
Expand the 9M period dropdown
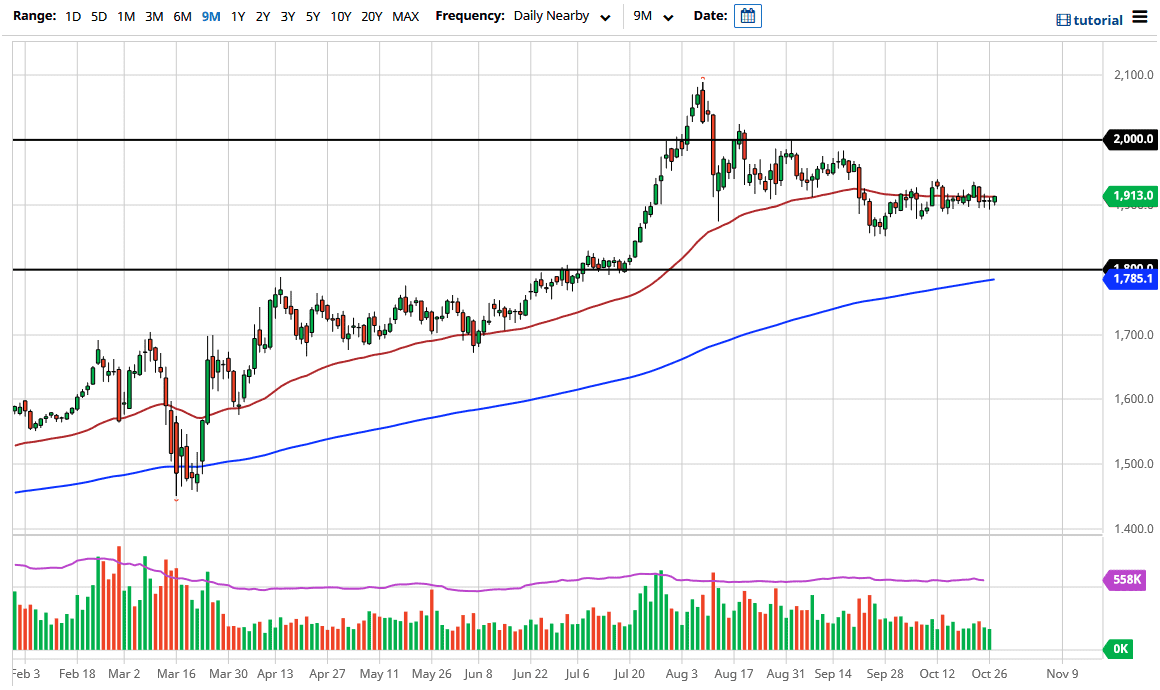653,16
